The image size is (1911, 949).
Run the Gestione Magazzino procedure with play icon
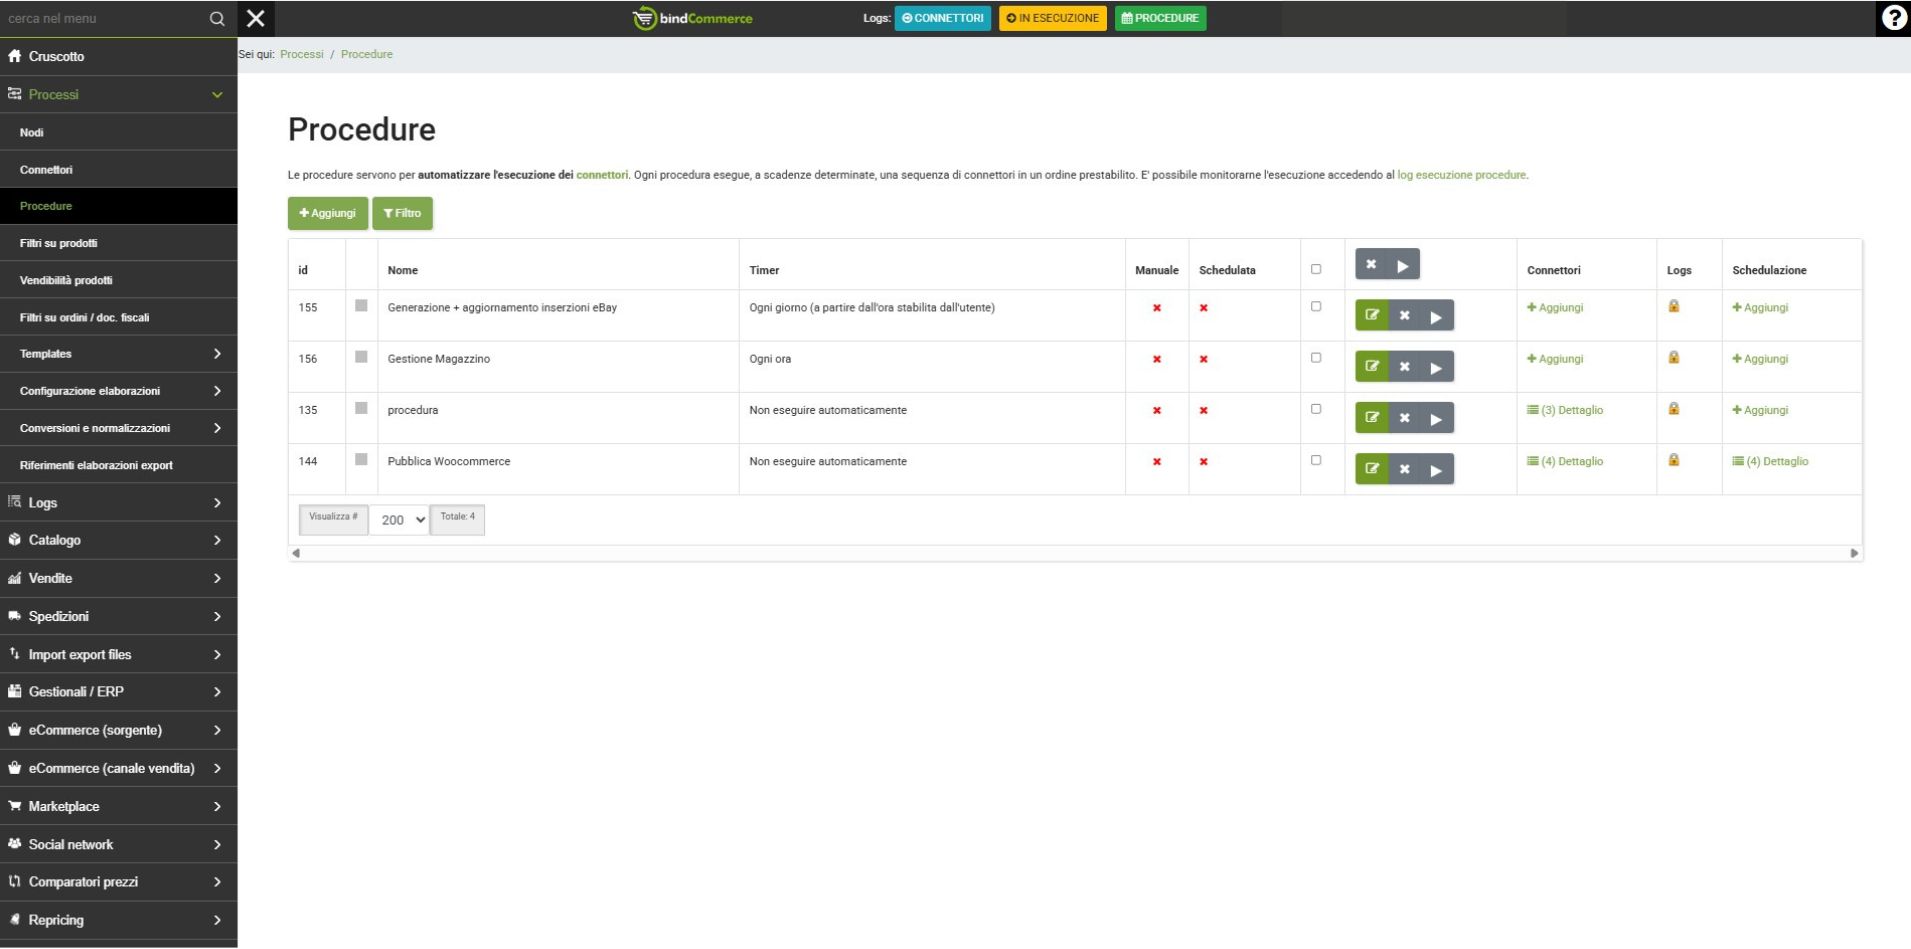1436,367
